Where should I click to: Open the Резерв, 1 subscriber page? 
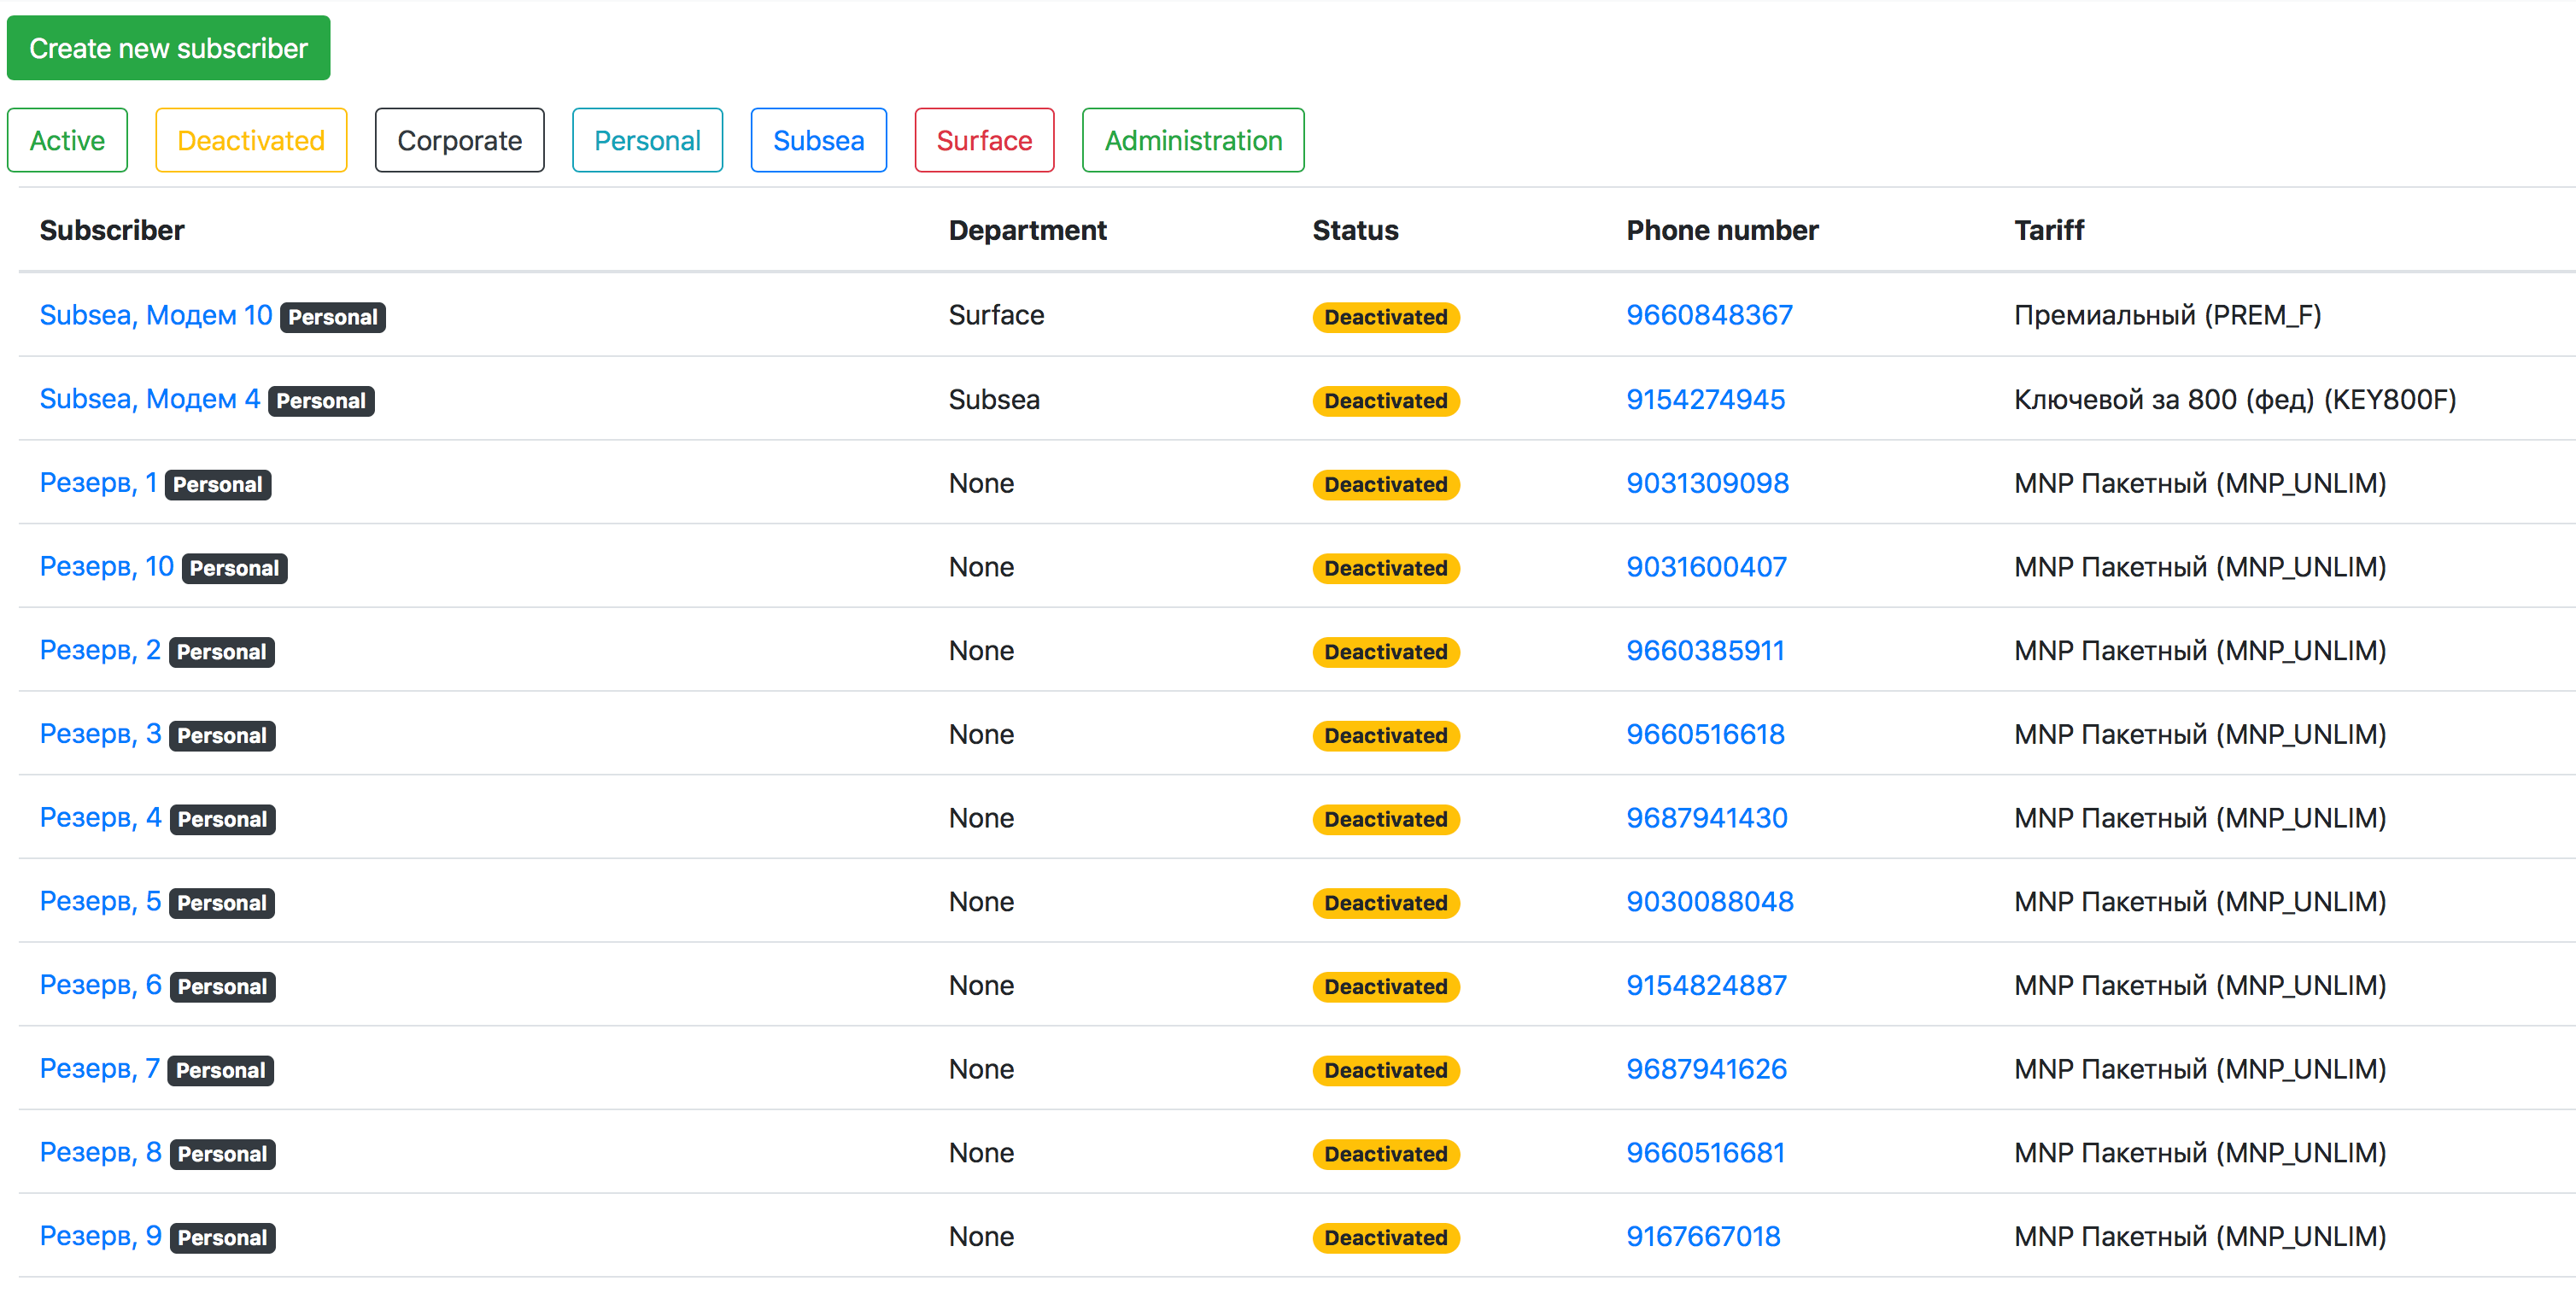click(x=99, y=483)
